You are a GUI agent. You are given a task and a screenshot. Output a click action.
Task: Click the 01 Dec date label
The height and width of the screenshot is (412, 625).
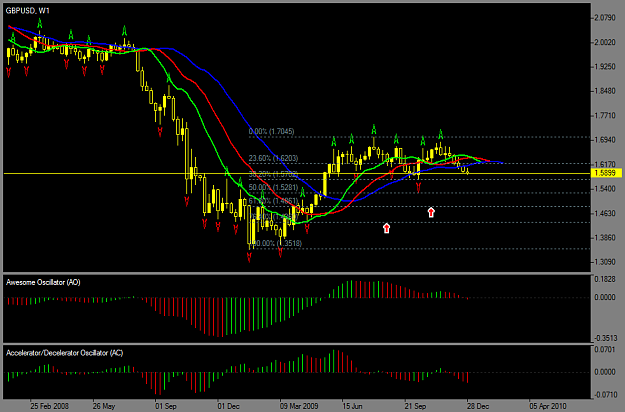click(x=228, y=406)
